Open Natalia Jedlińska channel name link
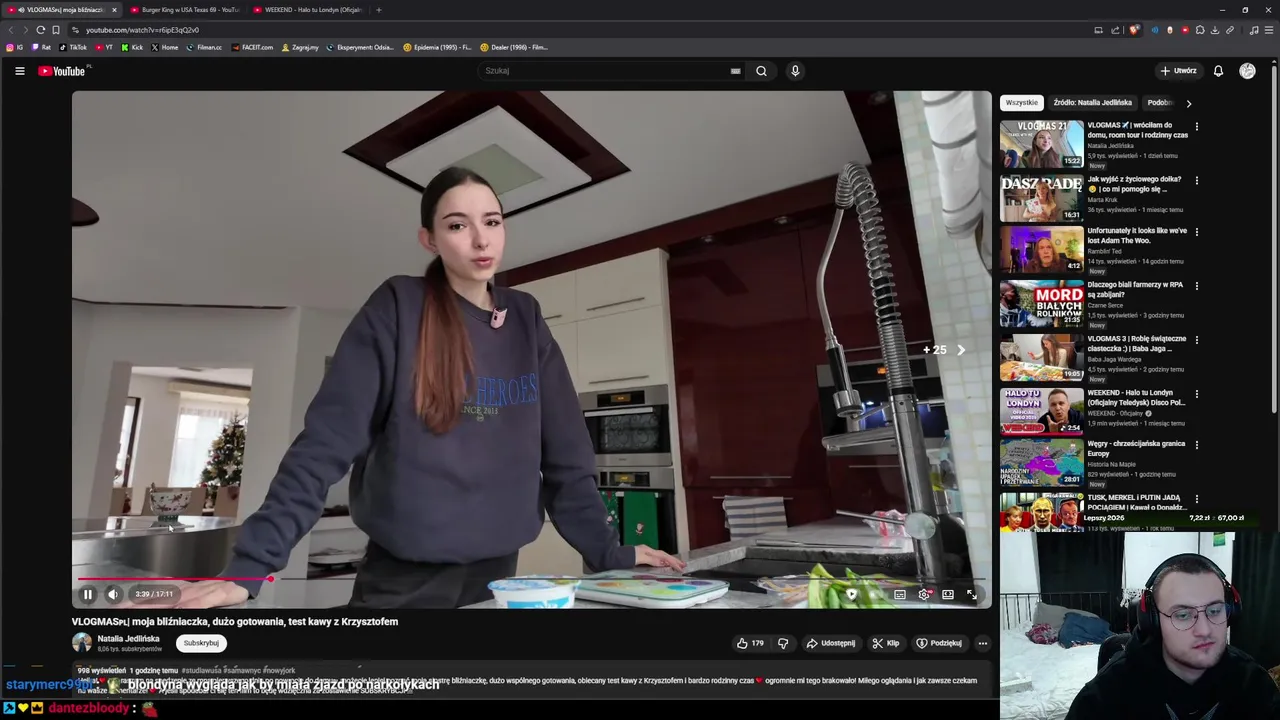The image size is (1280, 720). coord(128,638)
